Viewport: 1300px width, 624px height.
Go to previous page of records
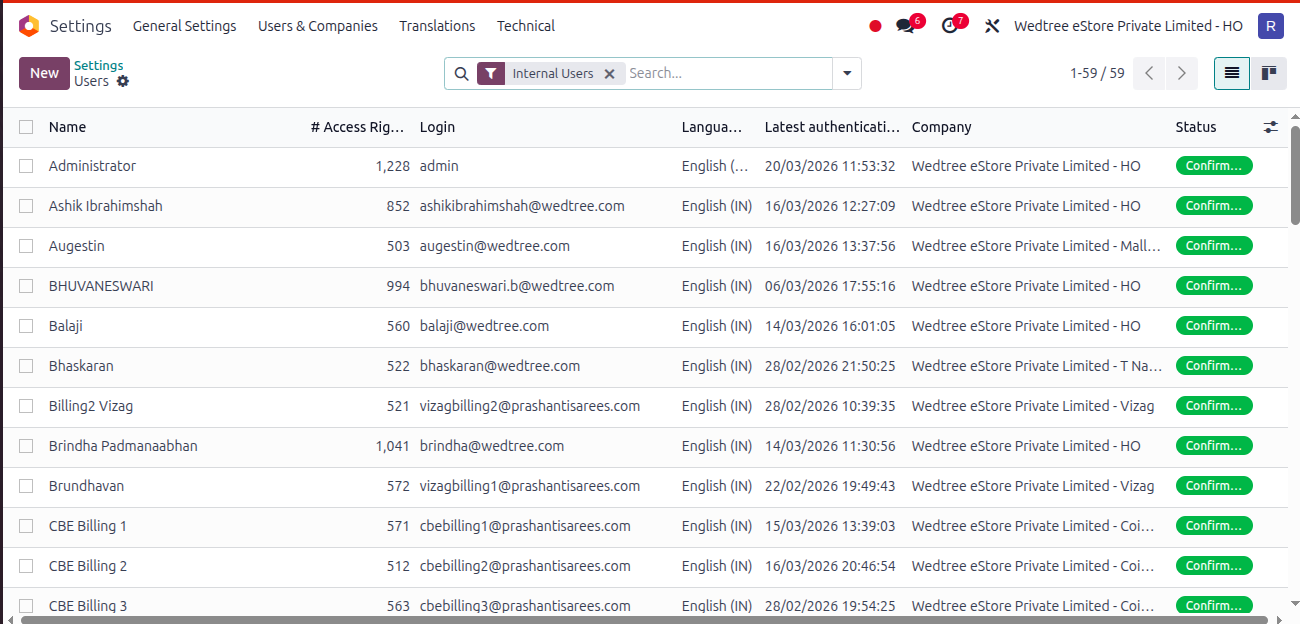[1149, 73]
